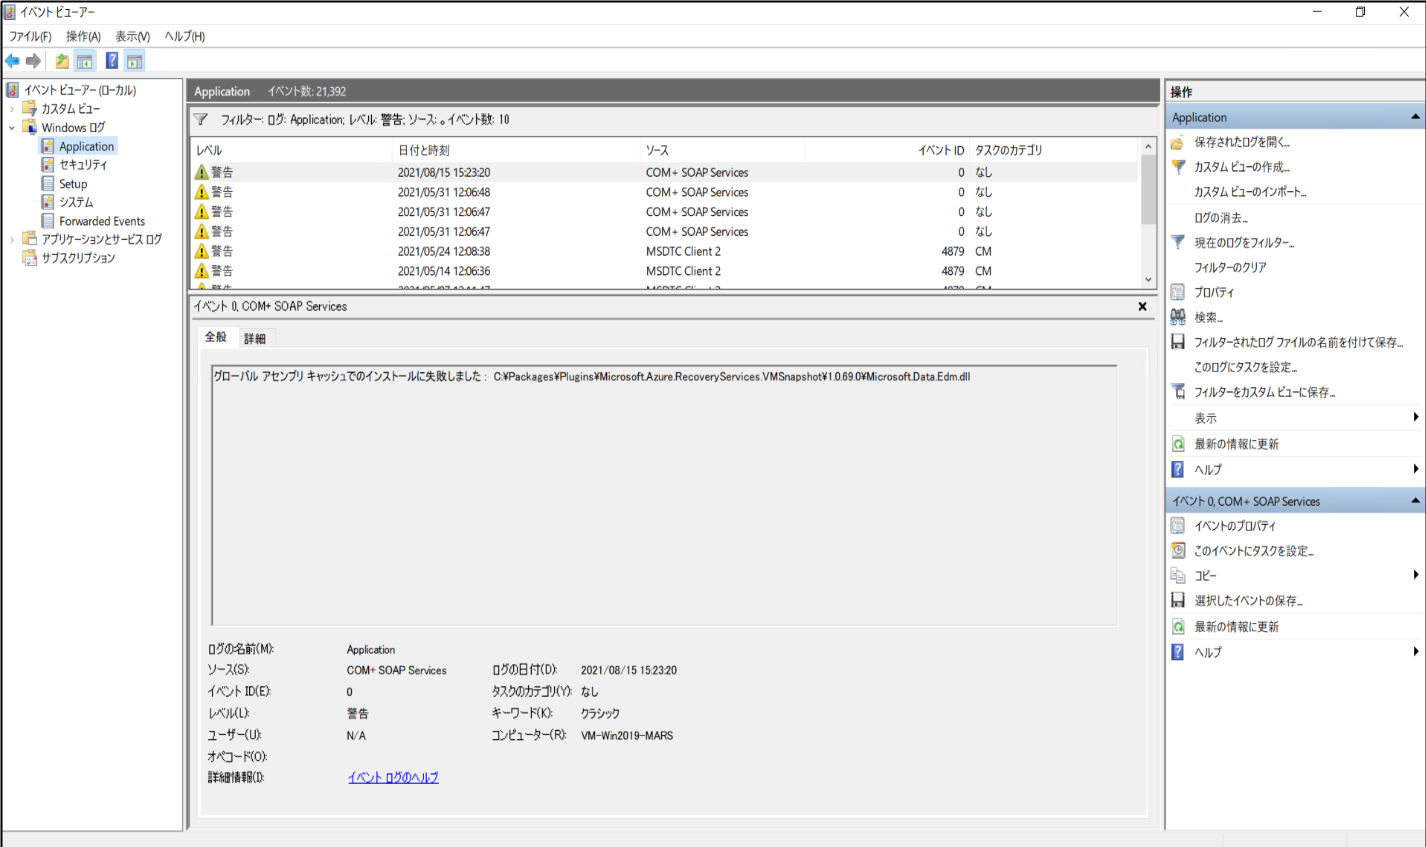Switch to the 詳細 tab
The height and width of the screenshot is (847, 1426).
click(255, 339)
